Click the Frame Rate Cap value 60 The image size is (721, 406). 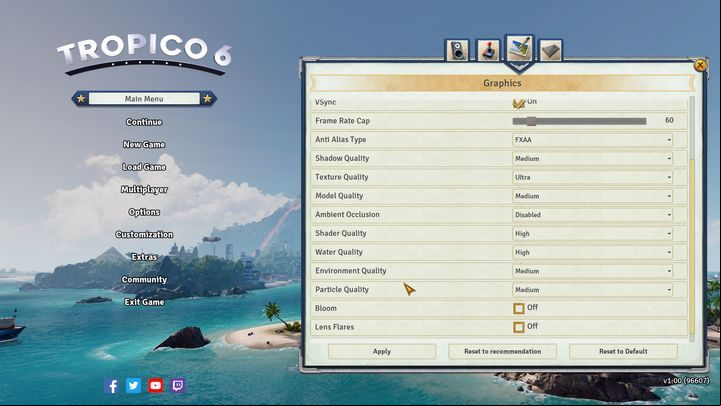pyautogui.click(x=669, y=120)
